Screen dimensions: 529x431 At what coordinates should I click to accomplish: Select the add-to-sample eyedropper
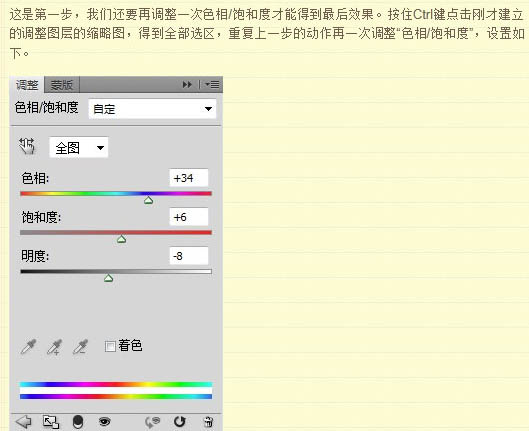(x=54, y=347)
